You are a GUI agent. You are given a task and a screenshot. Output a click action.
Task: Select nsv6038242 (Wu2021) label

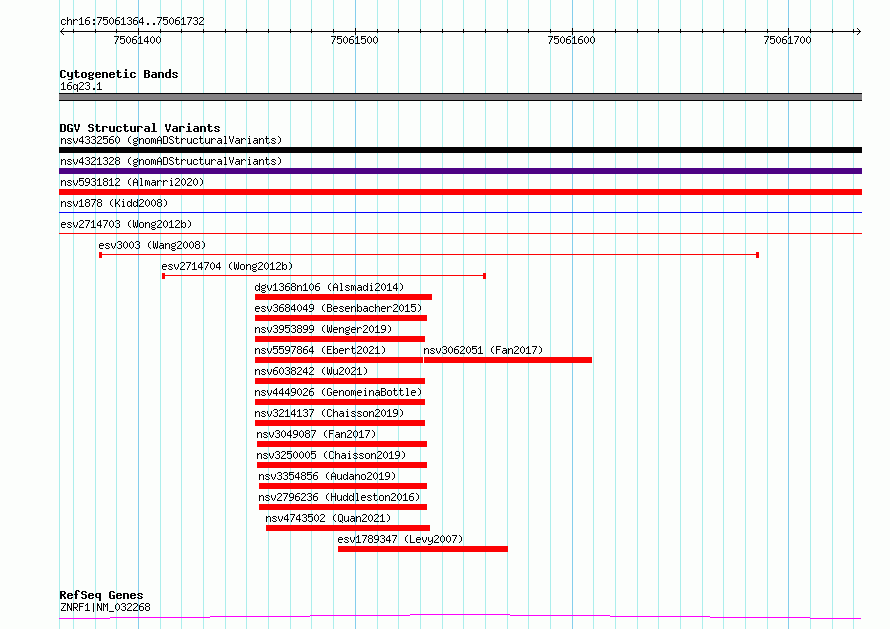pyautogui.click(x=311, y=371)
